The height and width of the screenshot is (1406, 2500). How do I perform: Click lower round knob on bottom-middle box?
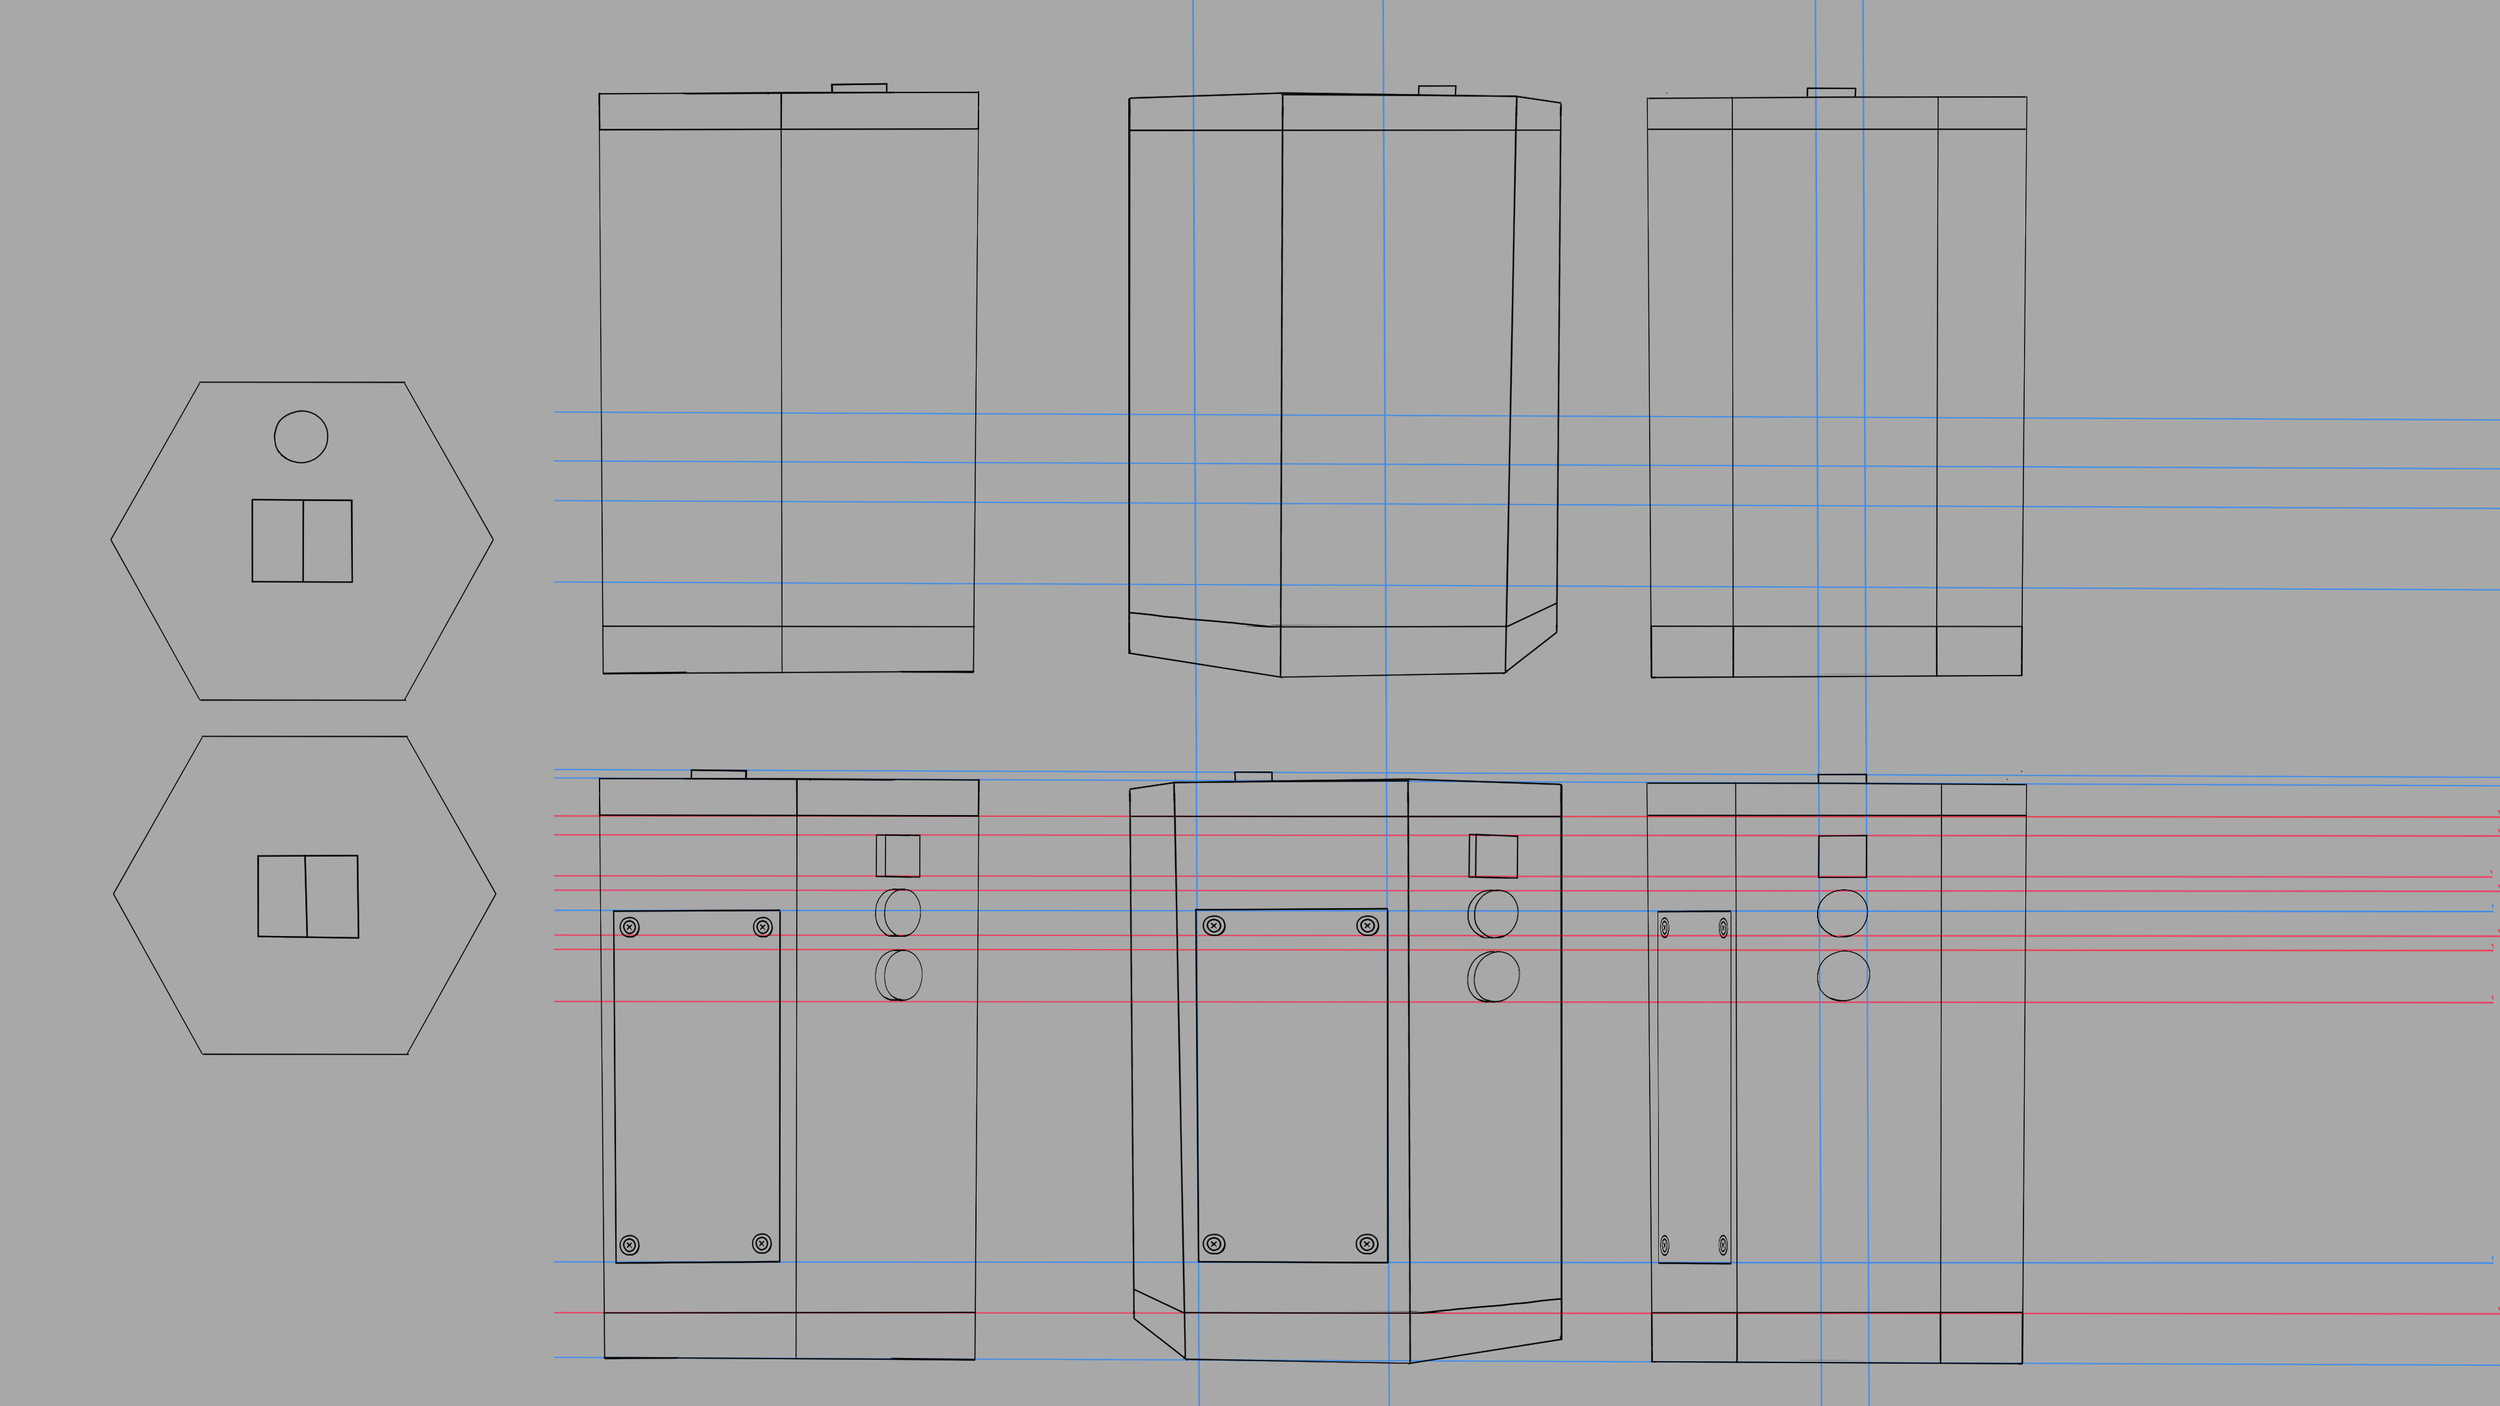(1494, 976)
